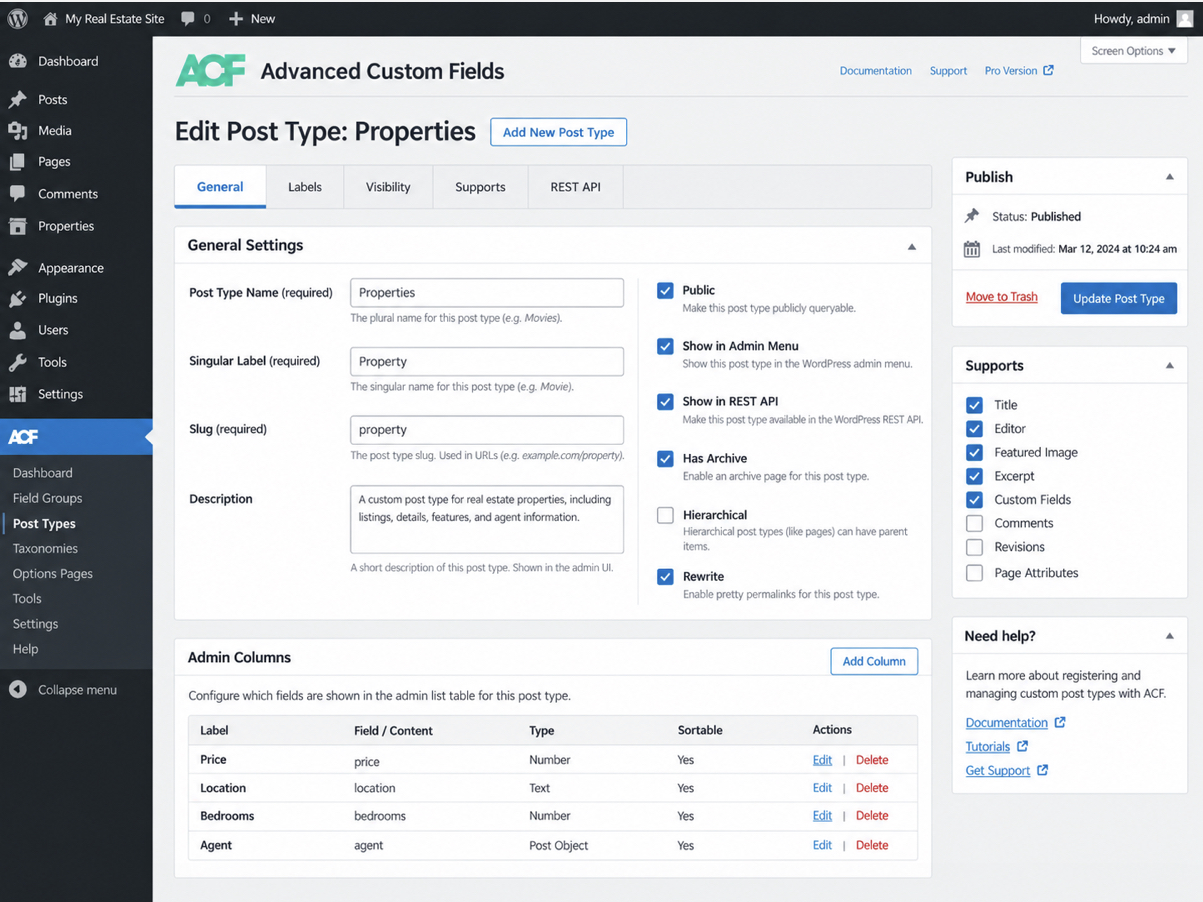The height and width of the screenshot is (902, 1203).
Task: Click external link icon next to Pro Version
Action: click(1048, 70)
